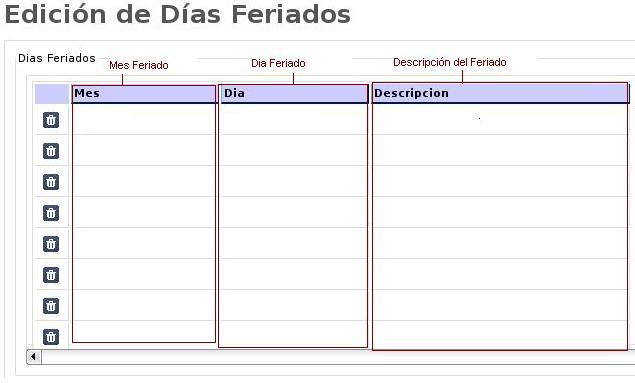Click the third row Dia cell

(293, 181)
